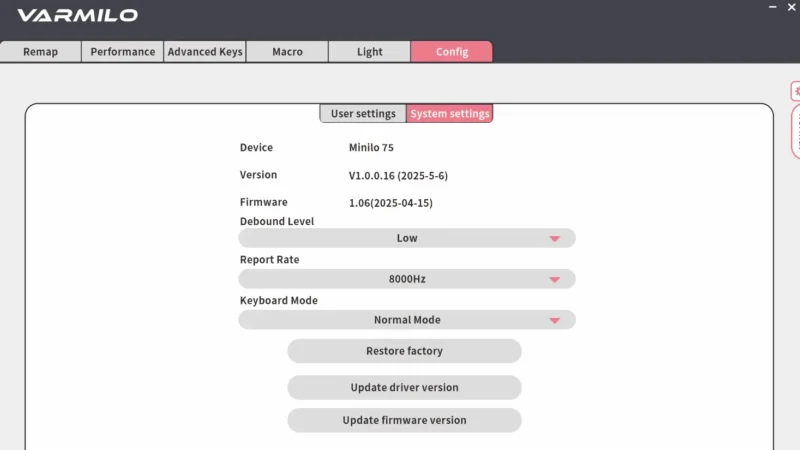The height and width of the screenshot is (450, 800).
Task: Click the Debound Level label
Action: [277, 221]
